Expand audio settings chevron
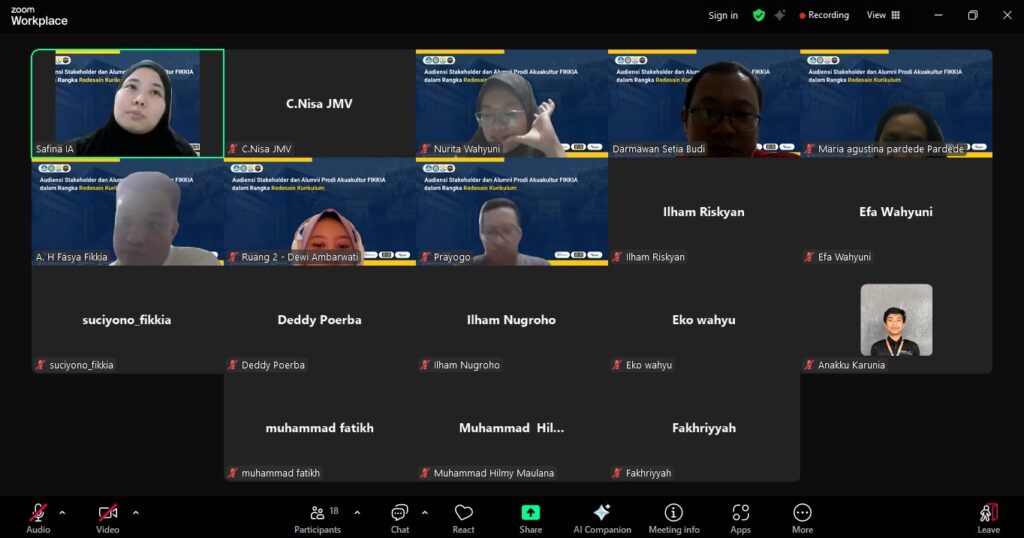This screenshot has height=538, width=1024. pyautogui.click(x=62, y=513)
